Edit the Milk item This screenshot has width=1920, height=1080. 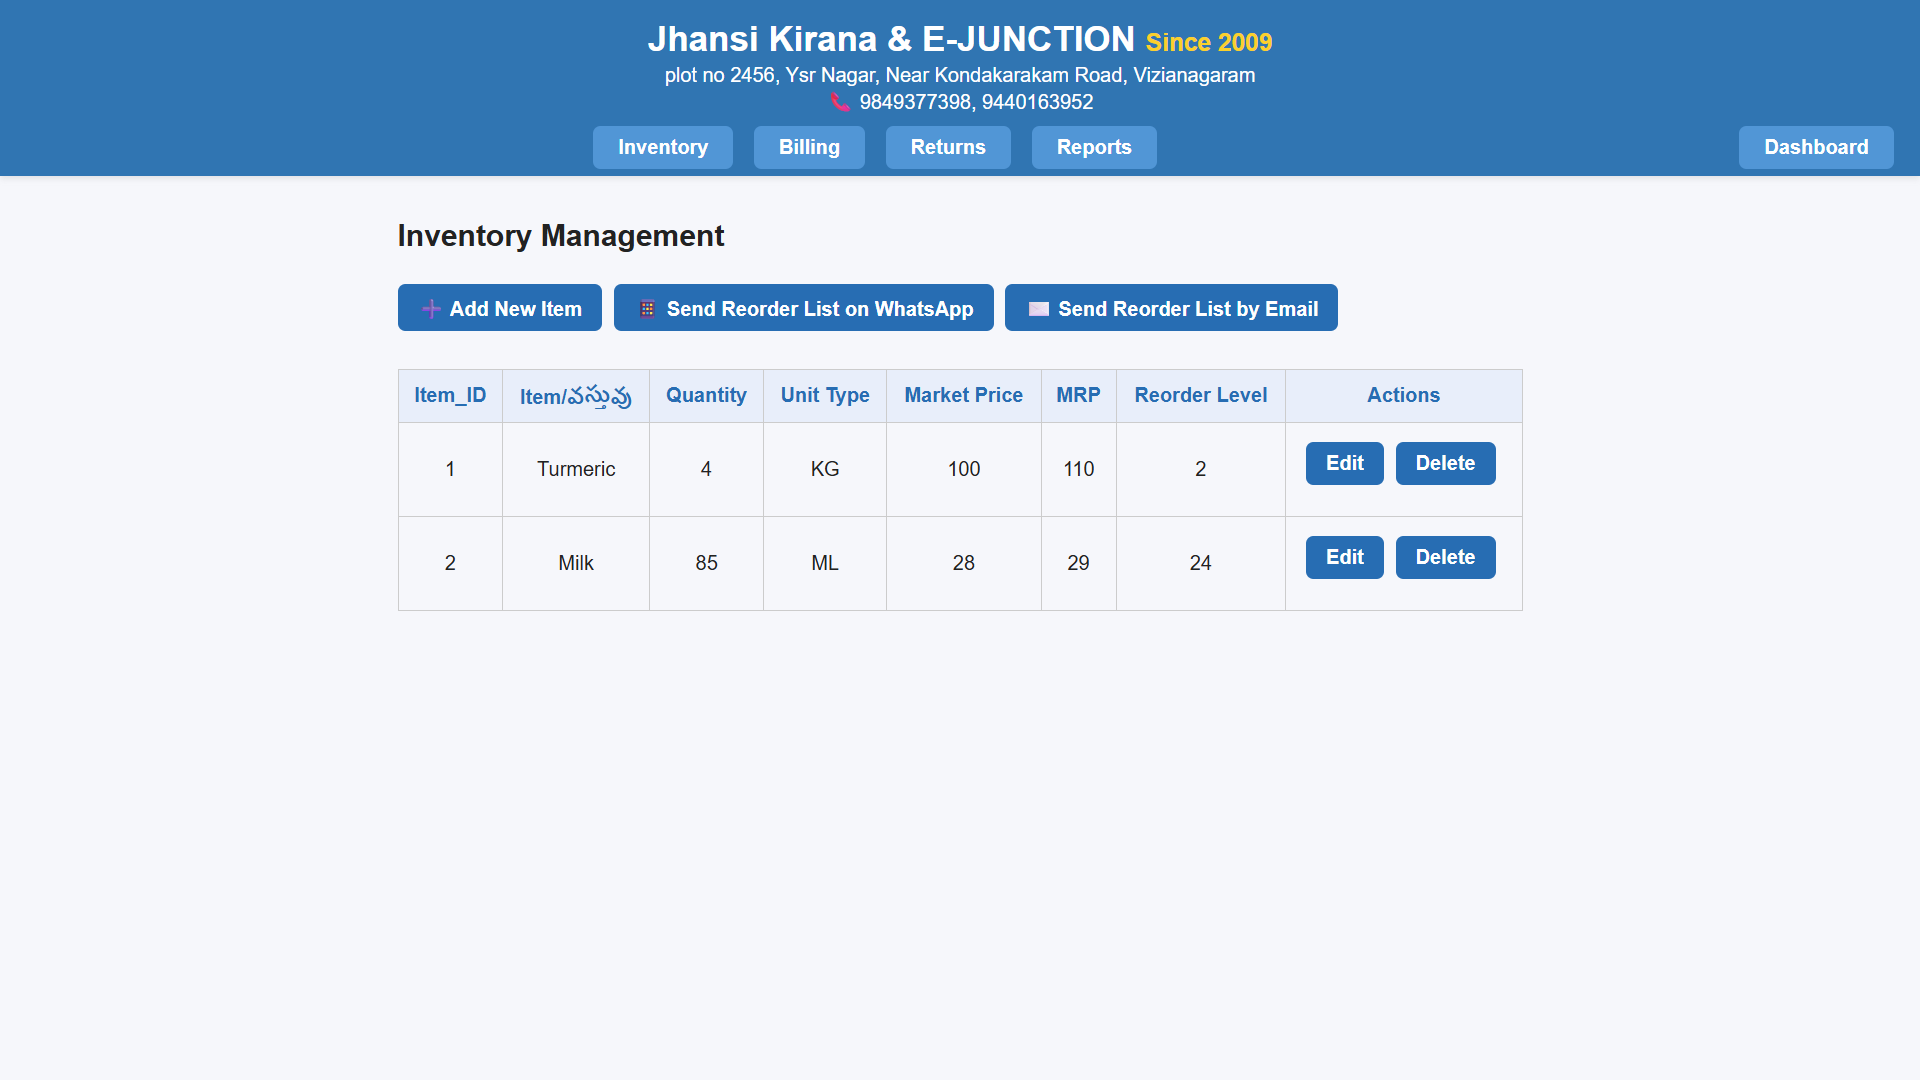[x=1344, y=557]
